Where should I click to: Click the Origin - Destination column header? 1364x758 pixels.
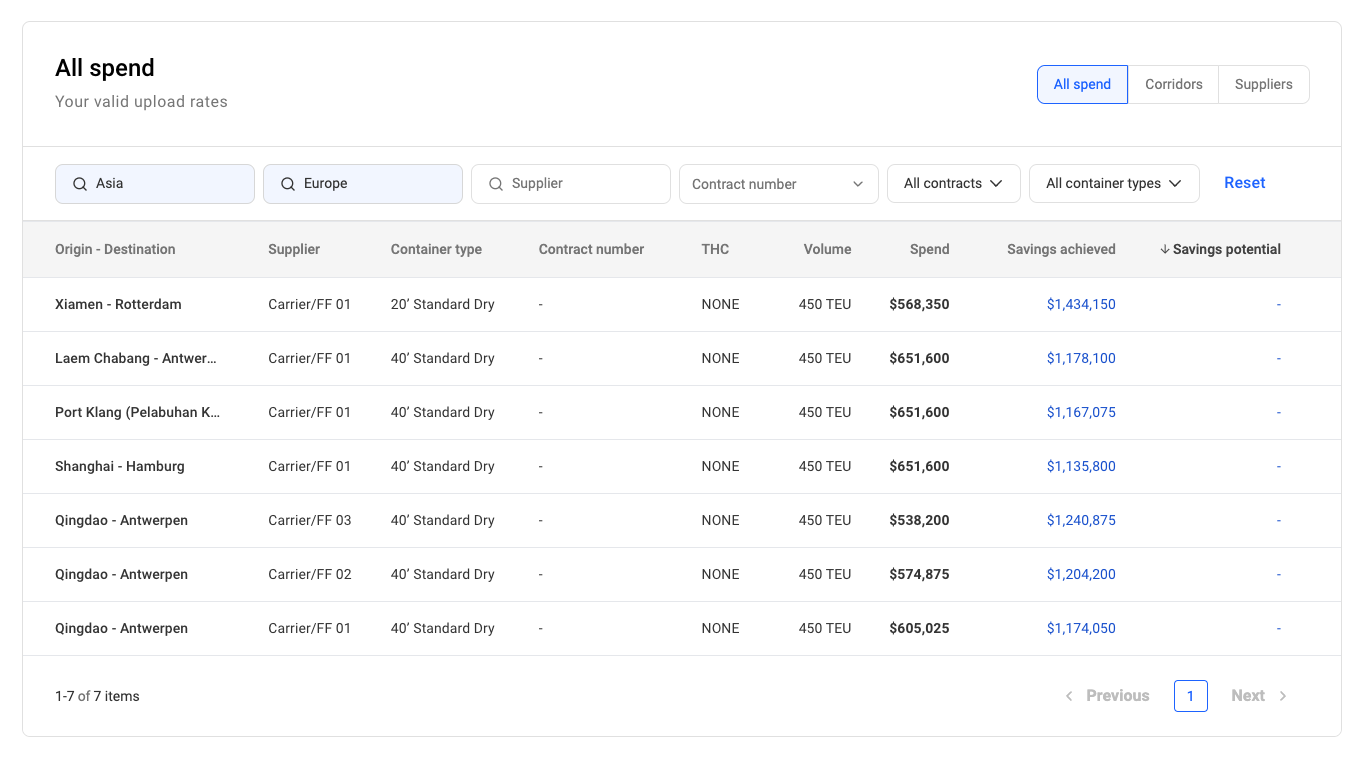click(x=115, y=249)
